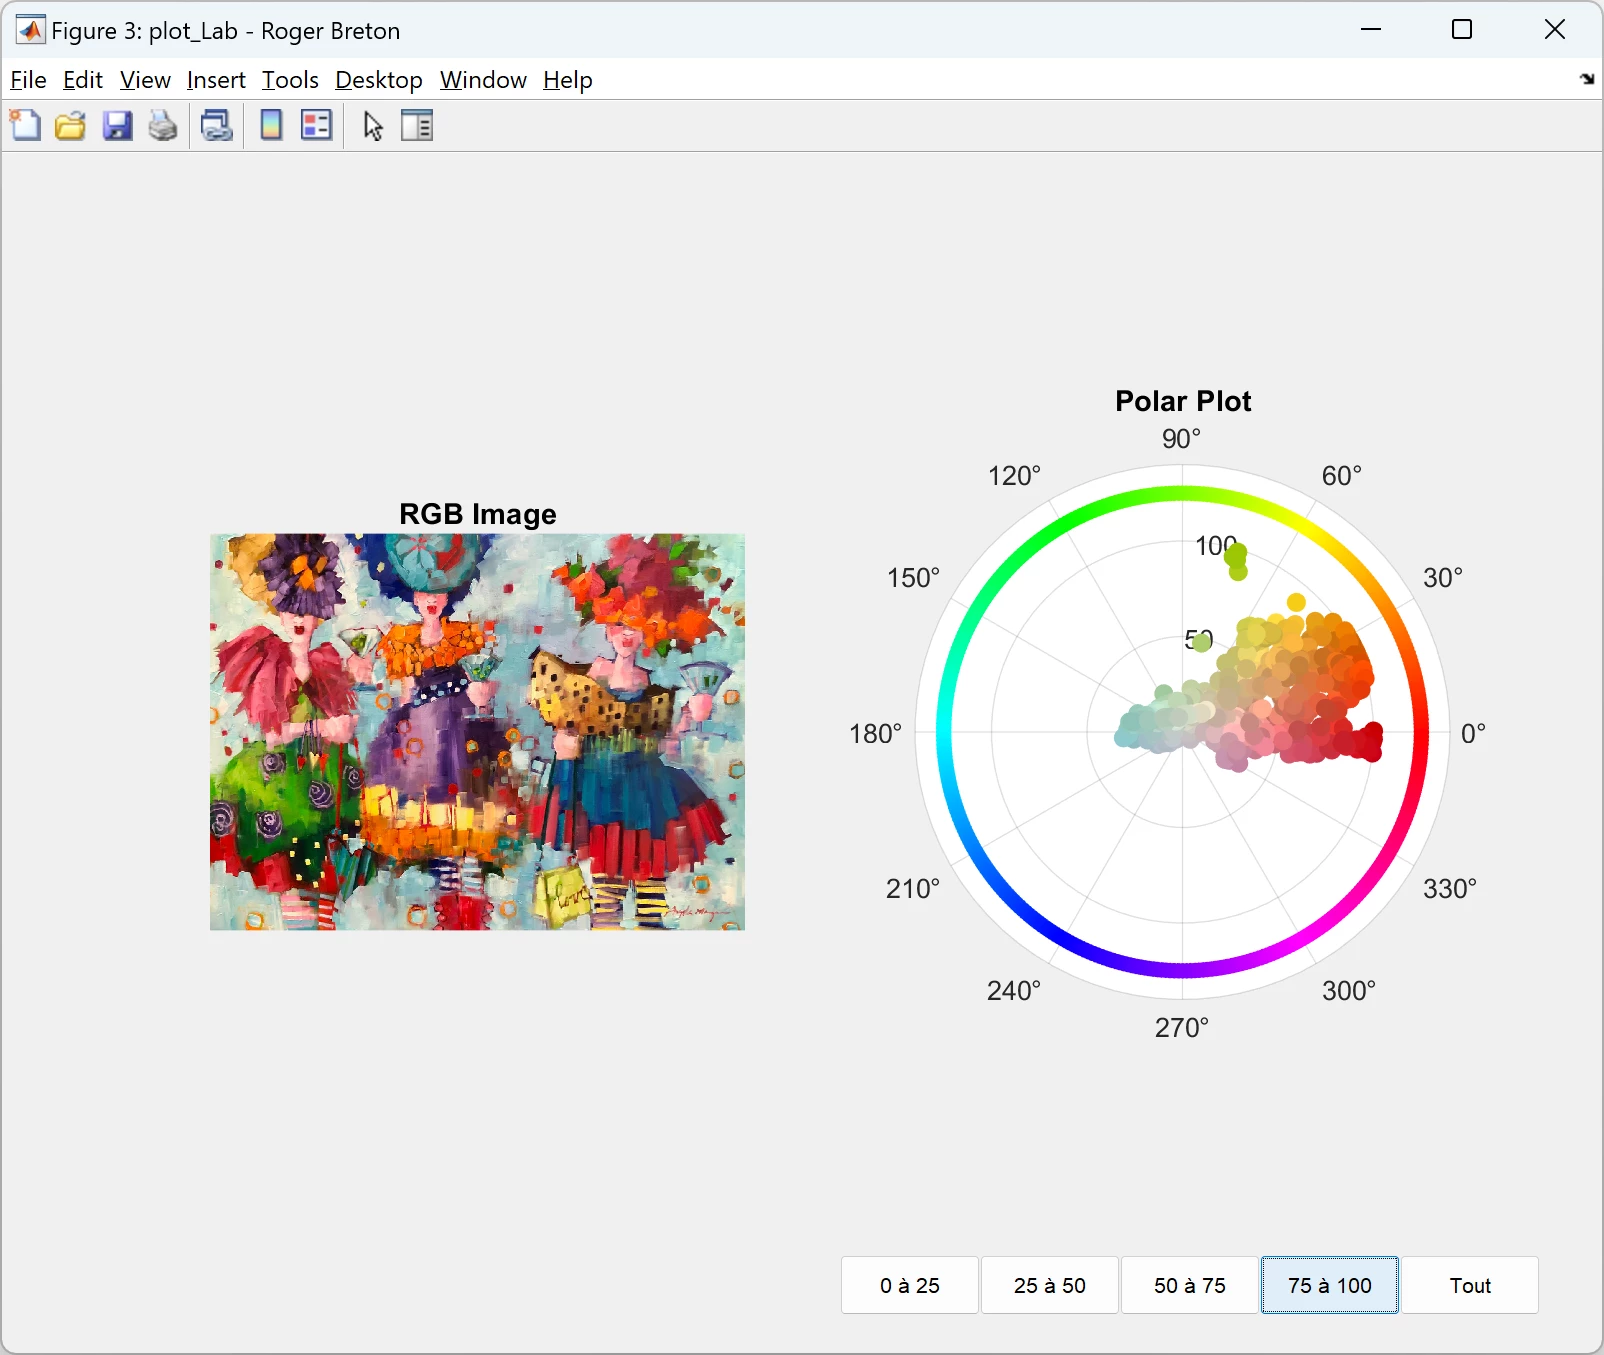Insert a legend using the toolbar icon
The image size is (1604, 1355).
pyautogui.click(x=316, y=126)
